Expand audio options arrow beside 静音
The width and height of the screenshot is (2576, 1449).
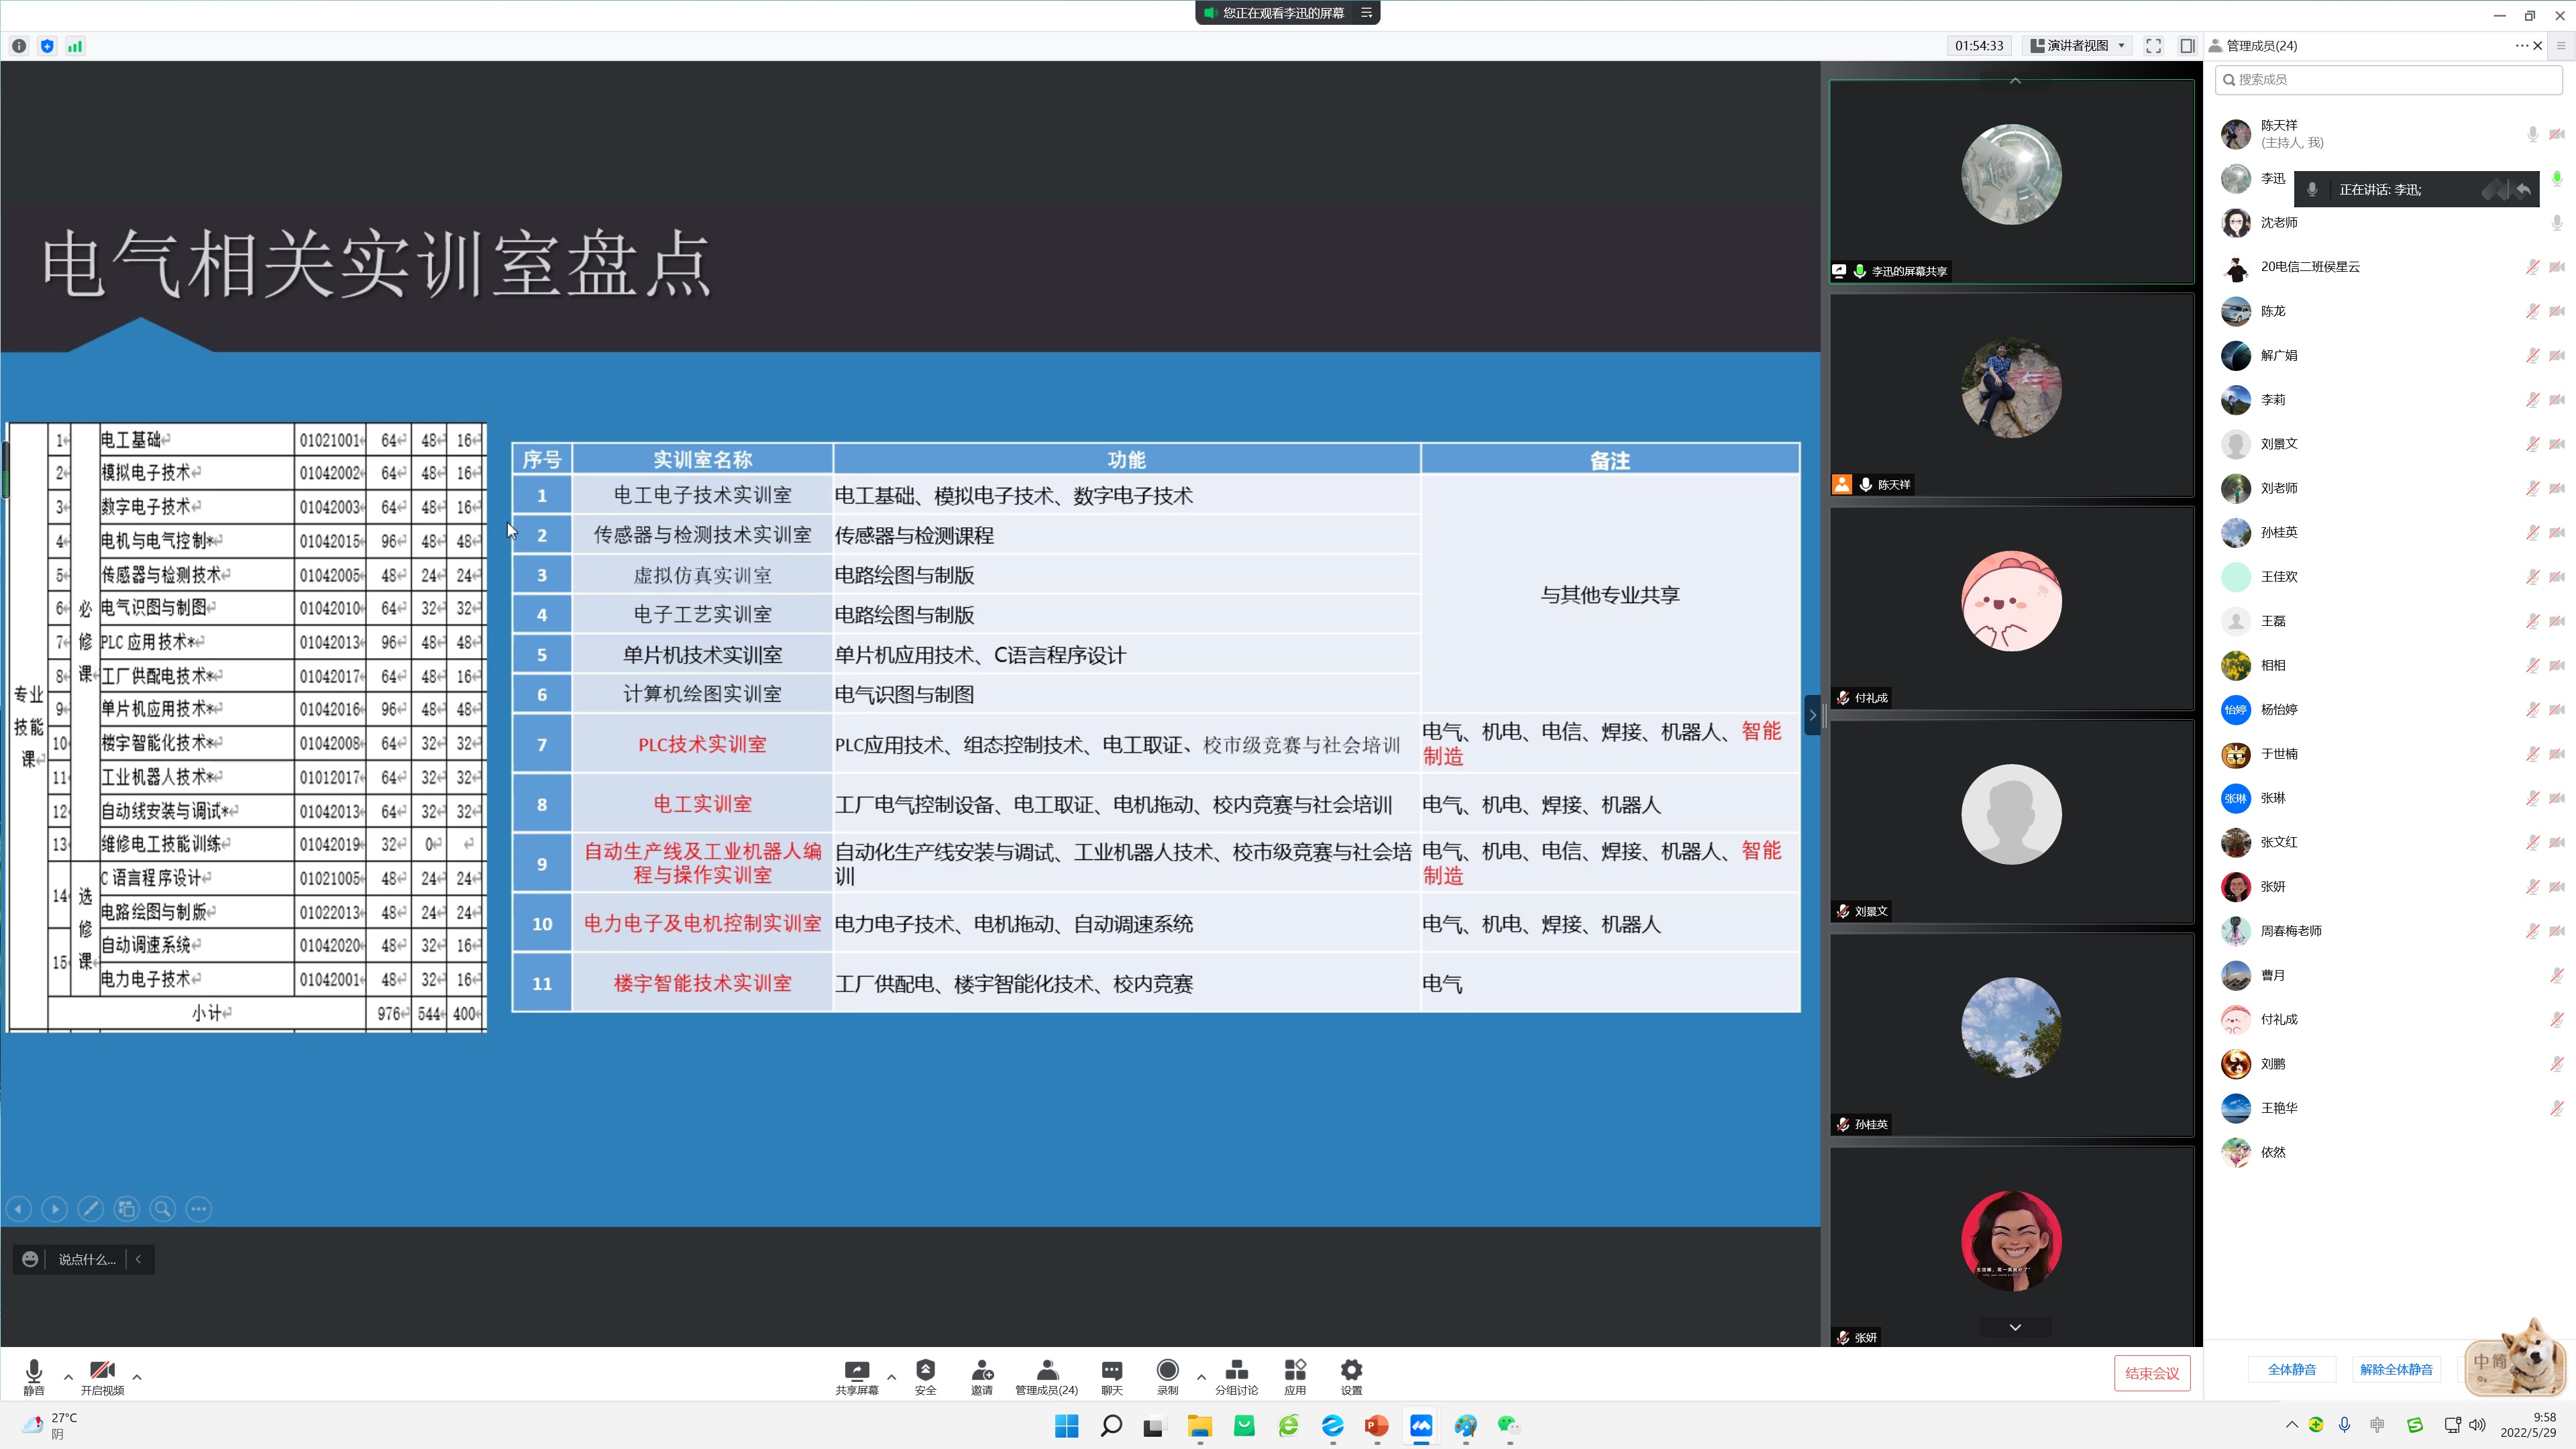pyautogui.click(x=68, y=1377)
